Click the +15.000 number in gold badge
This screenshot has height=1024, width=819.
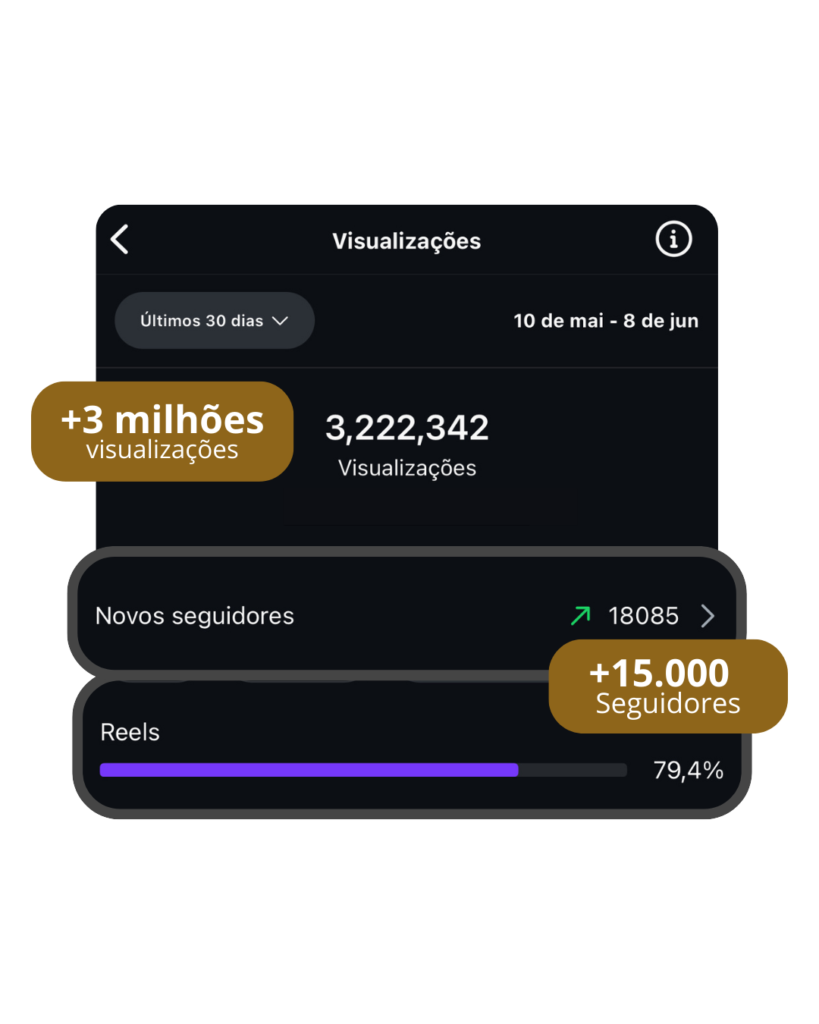(659, 673)
